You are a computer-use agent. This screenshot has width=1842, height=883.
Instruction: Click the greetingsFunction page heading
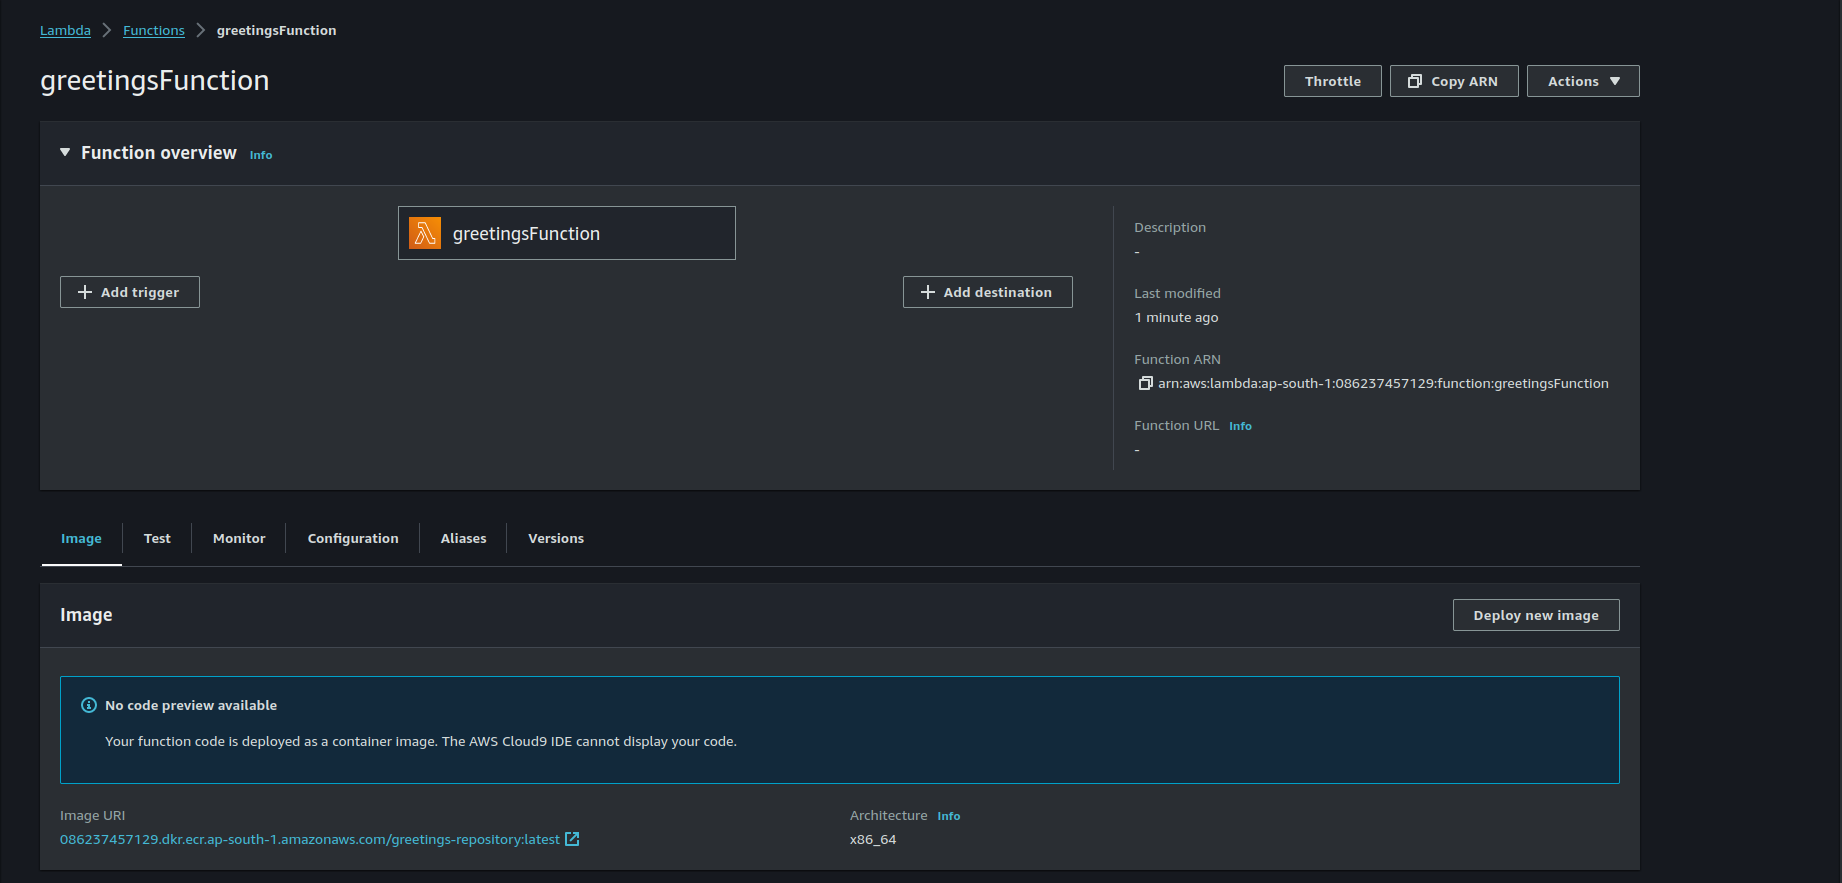(155, 80)
